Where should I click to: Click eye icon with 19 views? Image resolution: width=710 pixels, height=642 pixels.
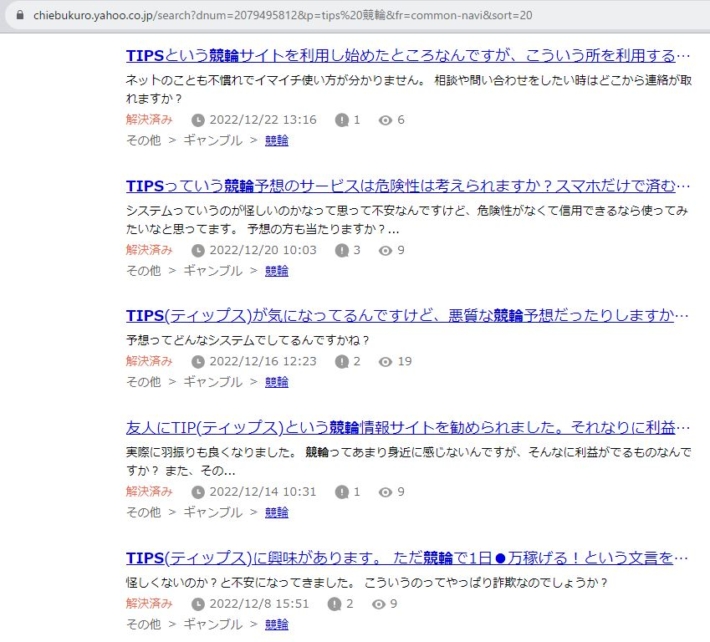[385, 362]
